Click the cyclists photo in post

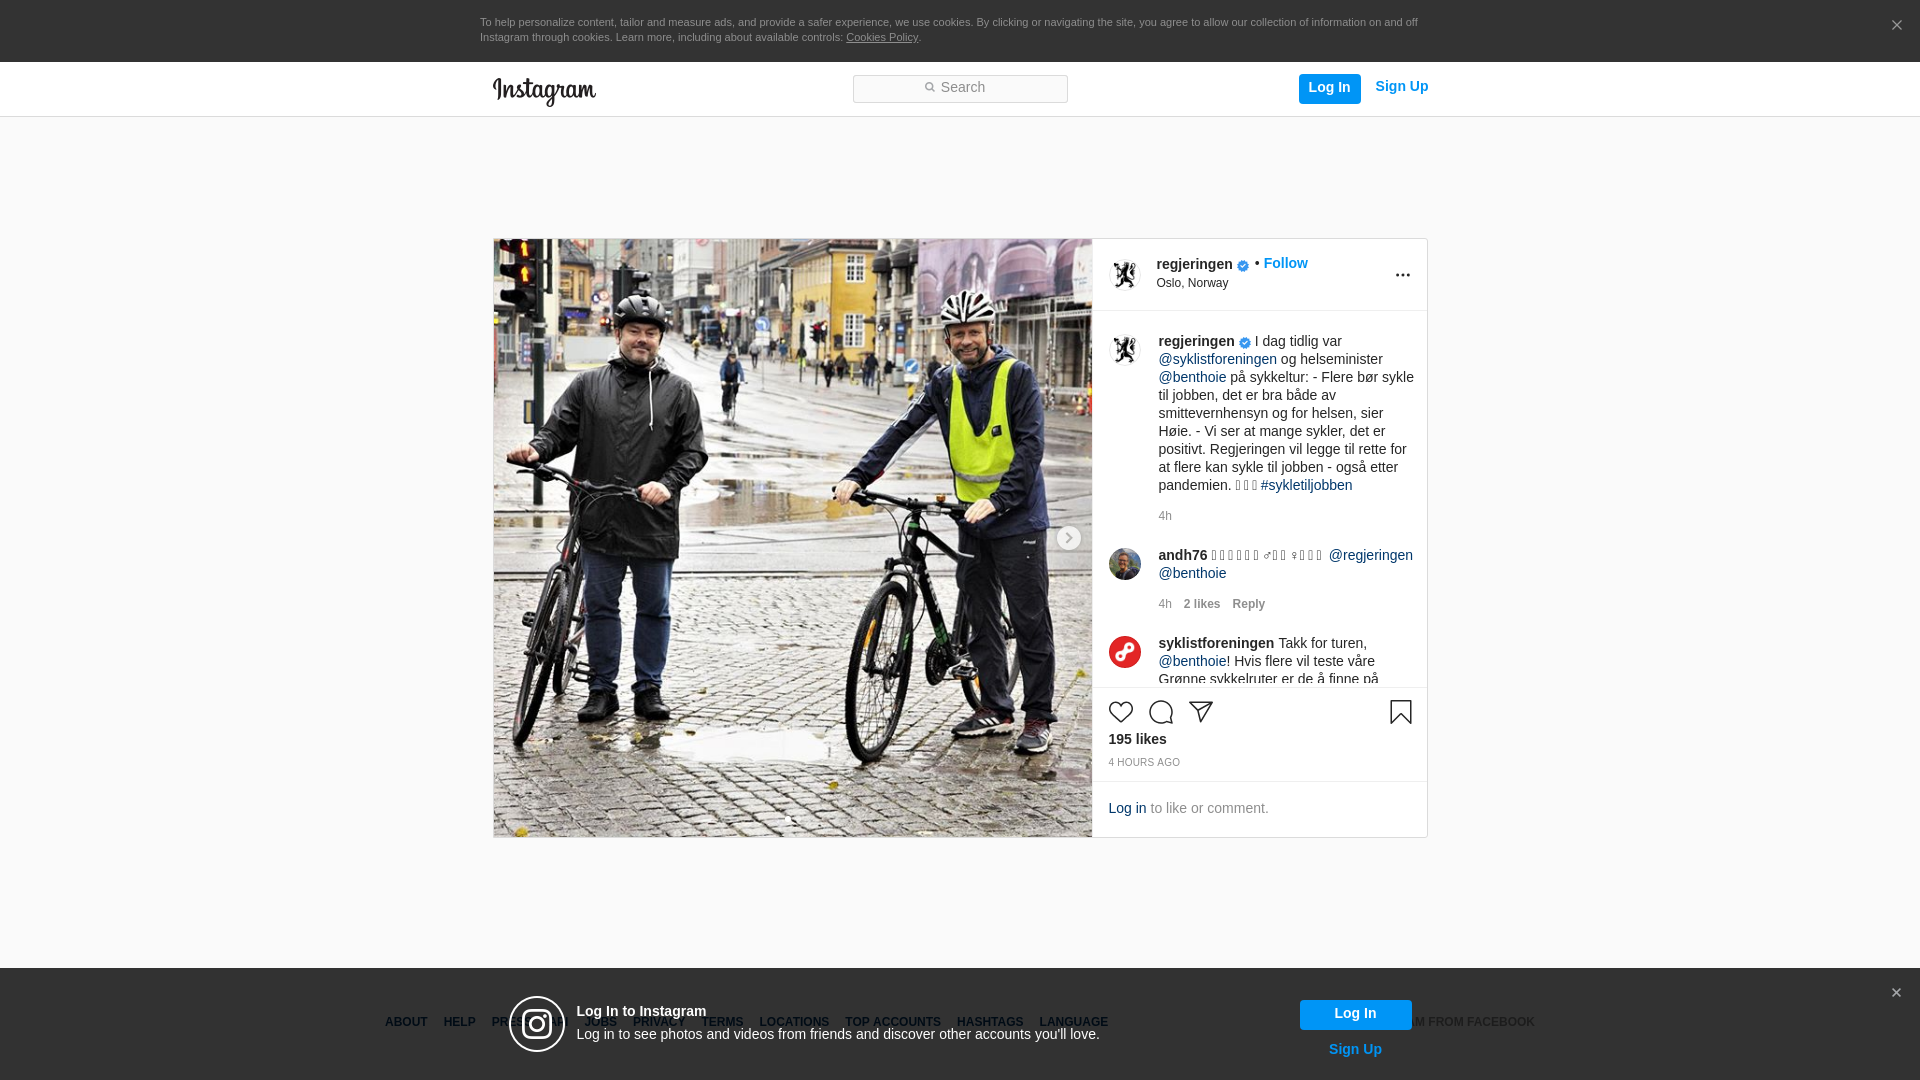click(x=792, y=538)
